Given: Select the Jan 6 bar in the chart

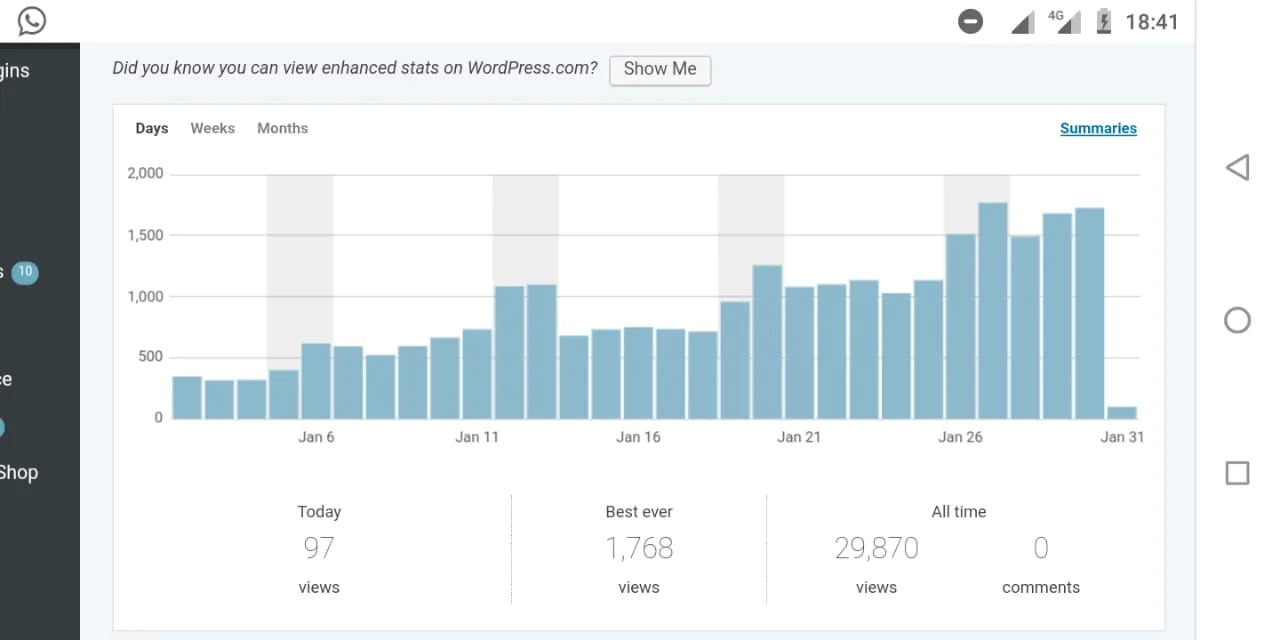Looking at the screenshot, I should (x=316, y=381).
